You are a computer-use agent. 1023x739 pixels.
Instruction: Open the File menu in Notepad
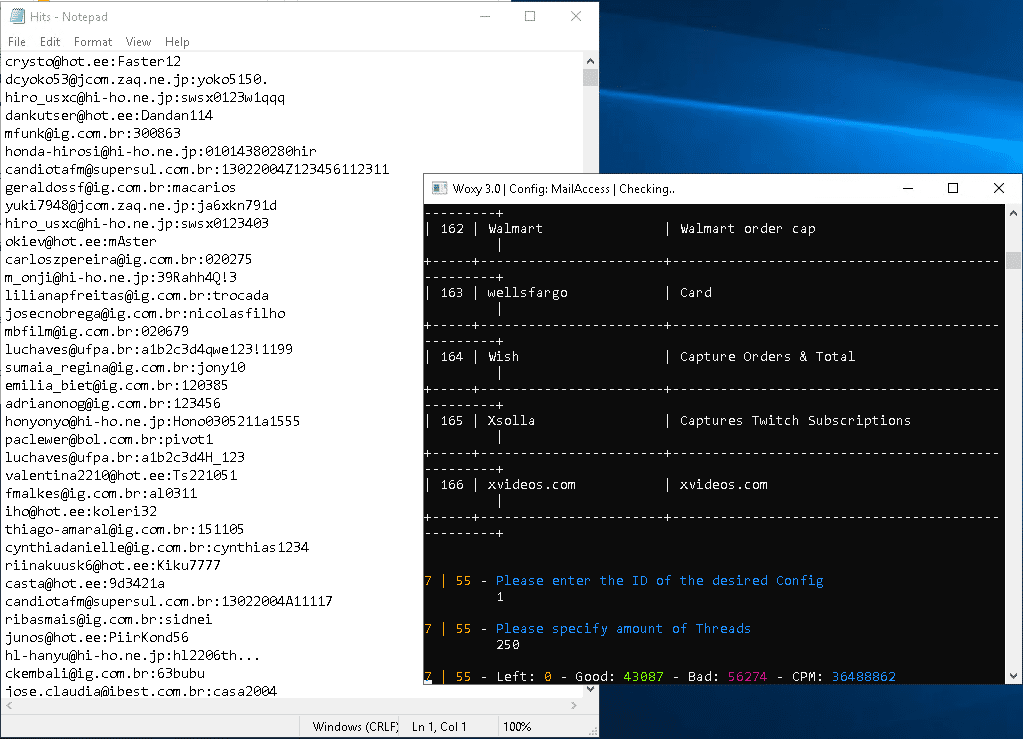pyautogui.click(x=17, y=42)
